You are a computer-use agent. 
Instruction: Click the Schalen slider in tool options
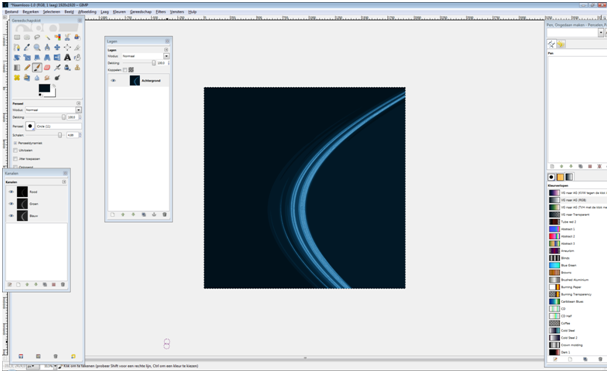45,135
